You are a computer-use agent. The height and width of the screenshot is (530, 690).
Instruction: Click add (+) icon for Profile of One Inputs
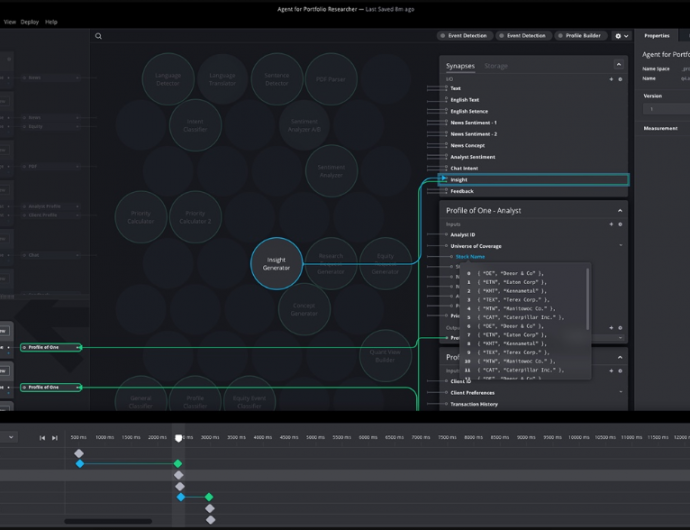tap(611, 224)
